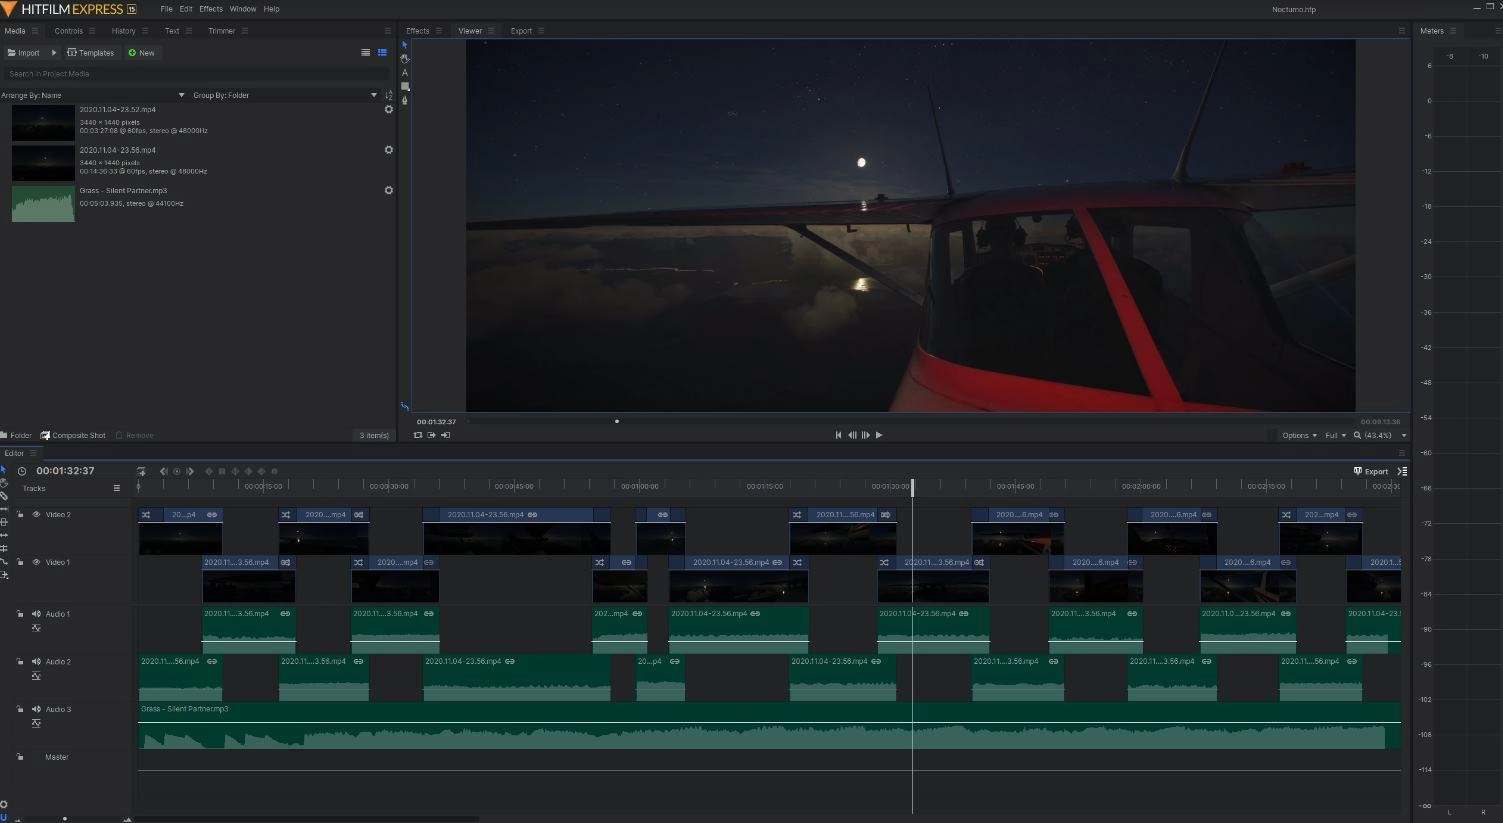Jump to previous keyframe in editor

point(163,471)
